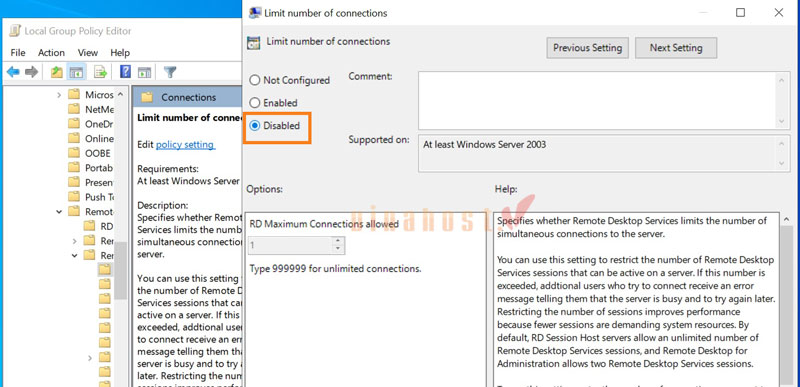Open the policy setting link

(x=185, y=144)
